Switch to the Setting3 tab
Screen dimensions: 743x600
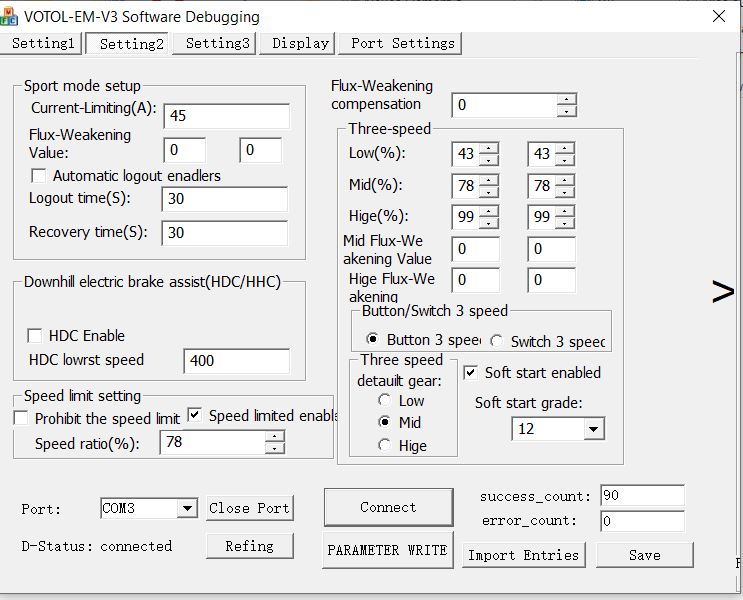[216, 43]
